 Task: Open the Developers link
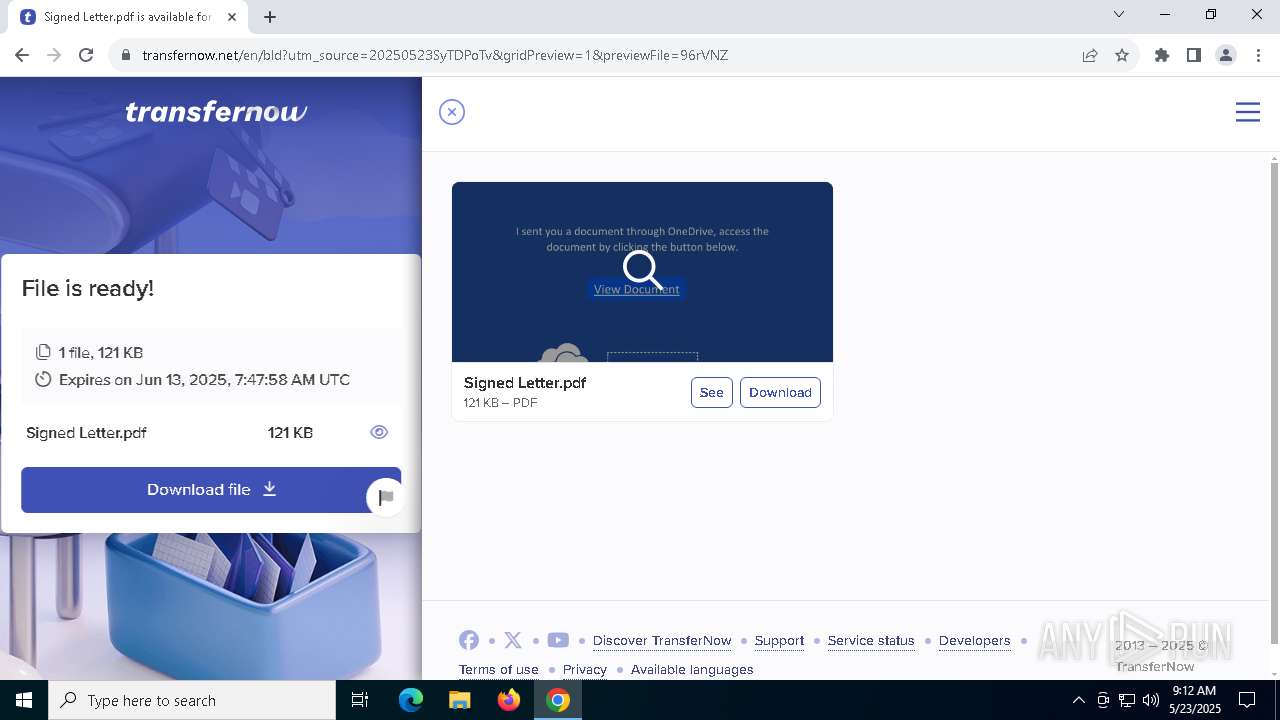pos(974,640)
